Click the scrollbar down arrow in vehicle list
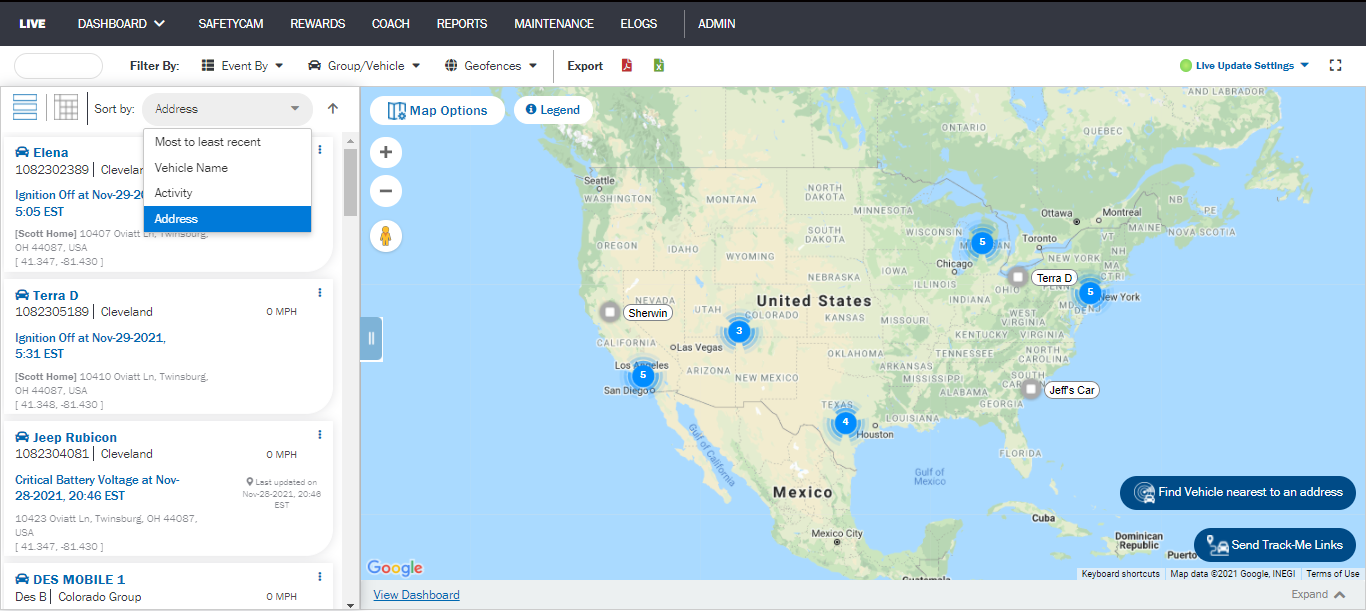Screen dimensions: 1366x611 350,605
